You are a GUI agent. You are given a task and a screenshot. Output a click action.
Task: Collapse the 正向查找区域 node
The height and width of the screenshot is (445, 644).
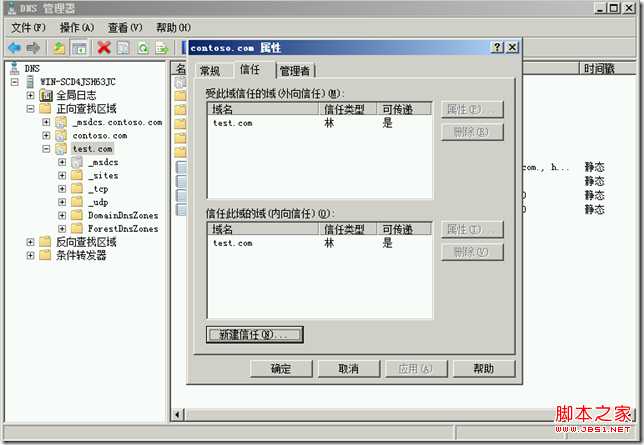click(x=30, y=109)
